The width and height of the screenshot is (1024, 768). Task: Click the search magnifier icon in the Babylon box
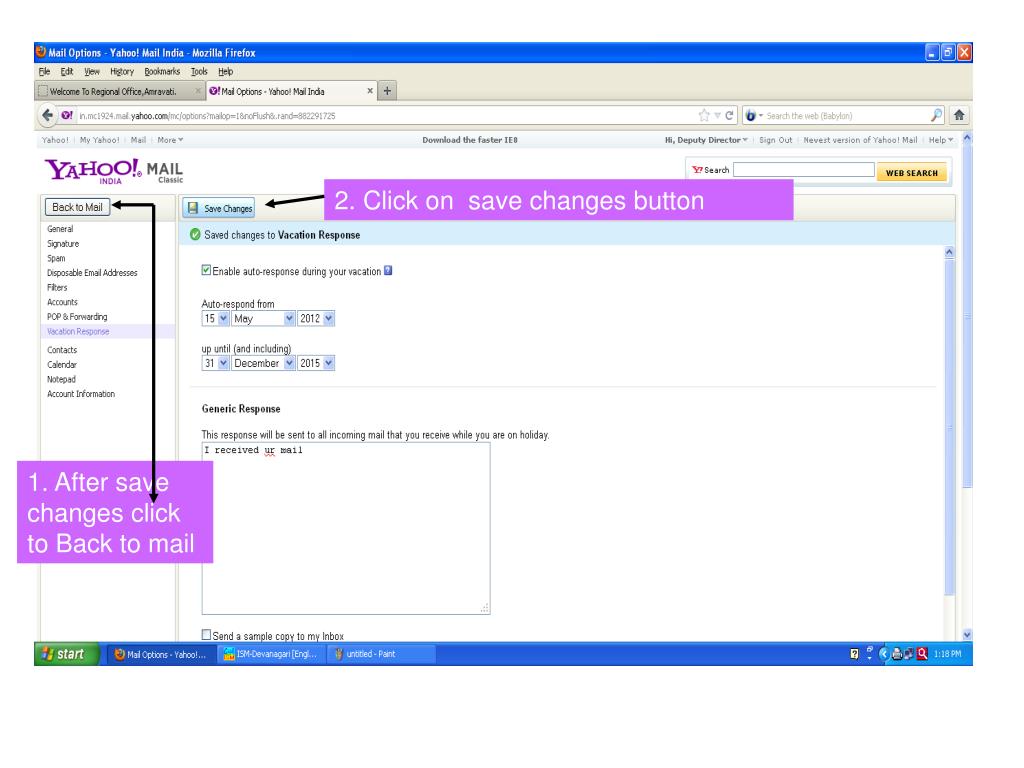click(936, 116)
